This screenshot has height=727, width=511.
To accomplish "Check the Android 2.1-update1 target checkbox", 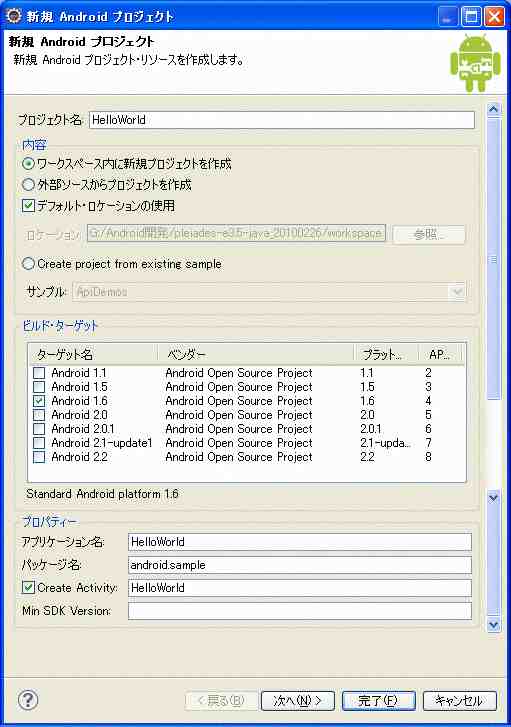I will (39, 443).
